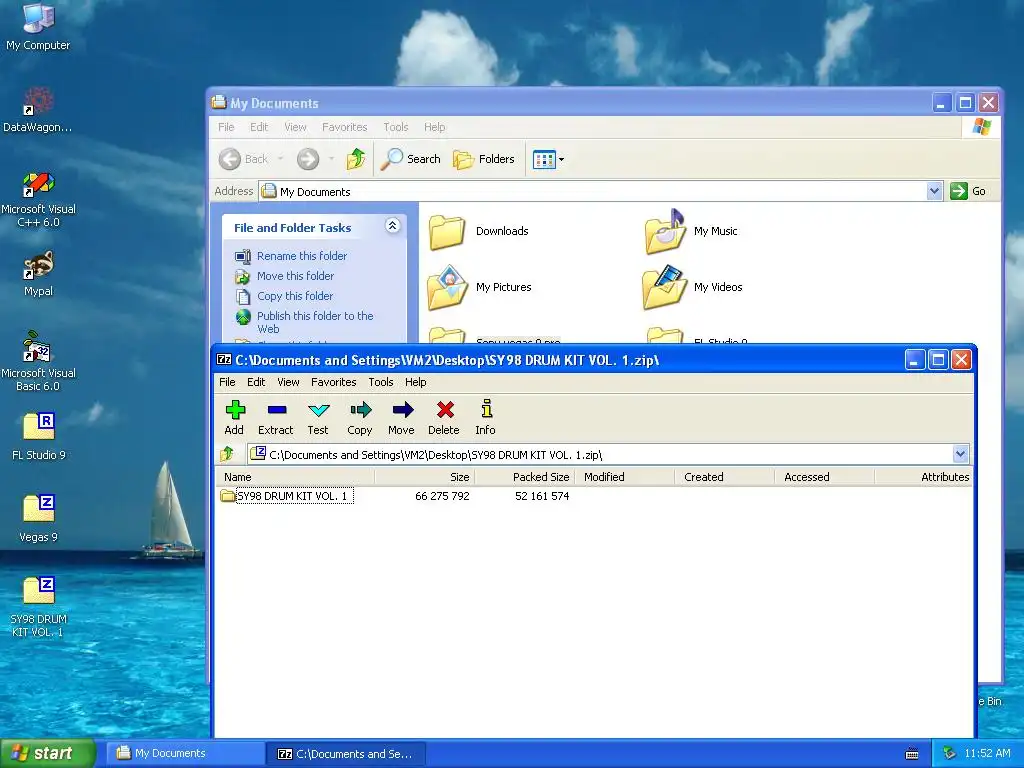The width and height of the screenshot is (1024, 768).
Task: Sort by Name column header
Action: click(x=295, y=477)
